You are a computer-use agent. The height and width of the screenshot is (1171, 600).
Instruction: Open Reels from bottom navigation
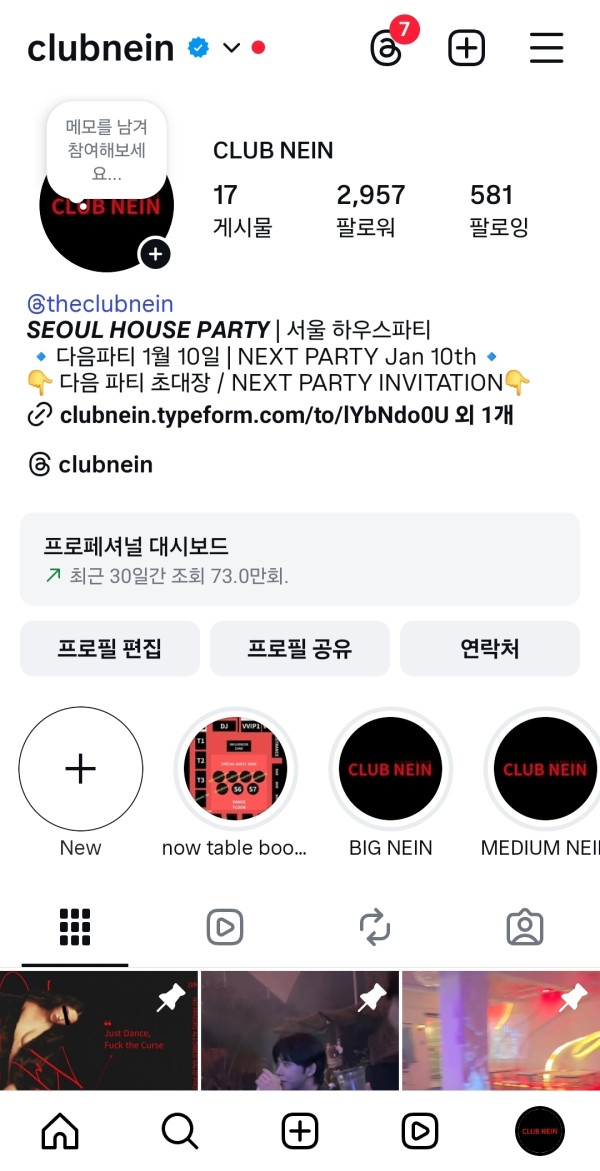pyautogui.click(x=420, y=1131)
